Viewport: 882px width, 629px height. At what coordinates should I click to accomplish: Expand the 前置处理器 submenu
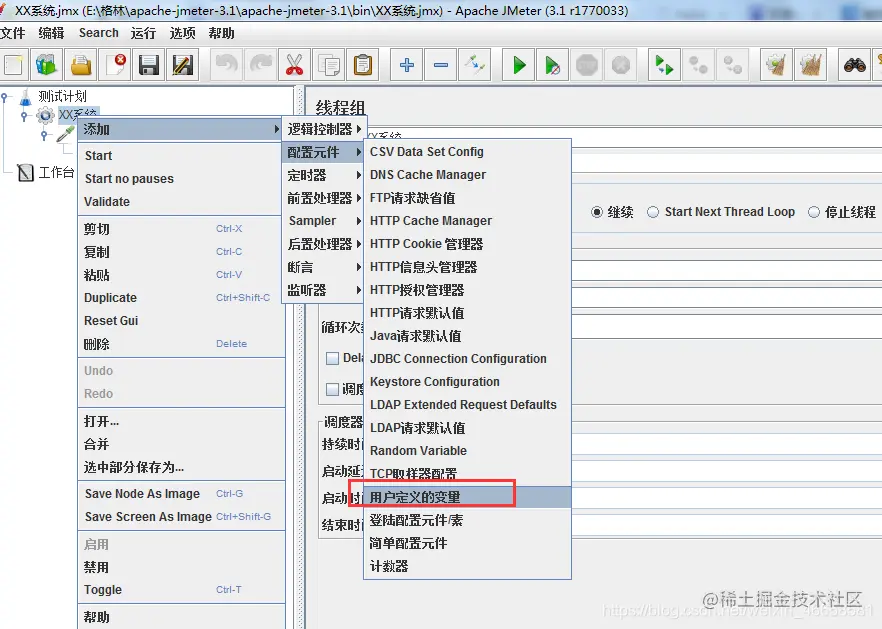point(324,198)
